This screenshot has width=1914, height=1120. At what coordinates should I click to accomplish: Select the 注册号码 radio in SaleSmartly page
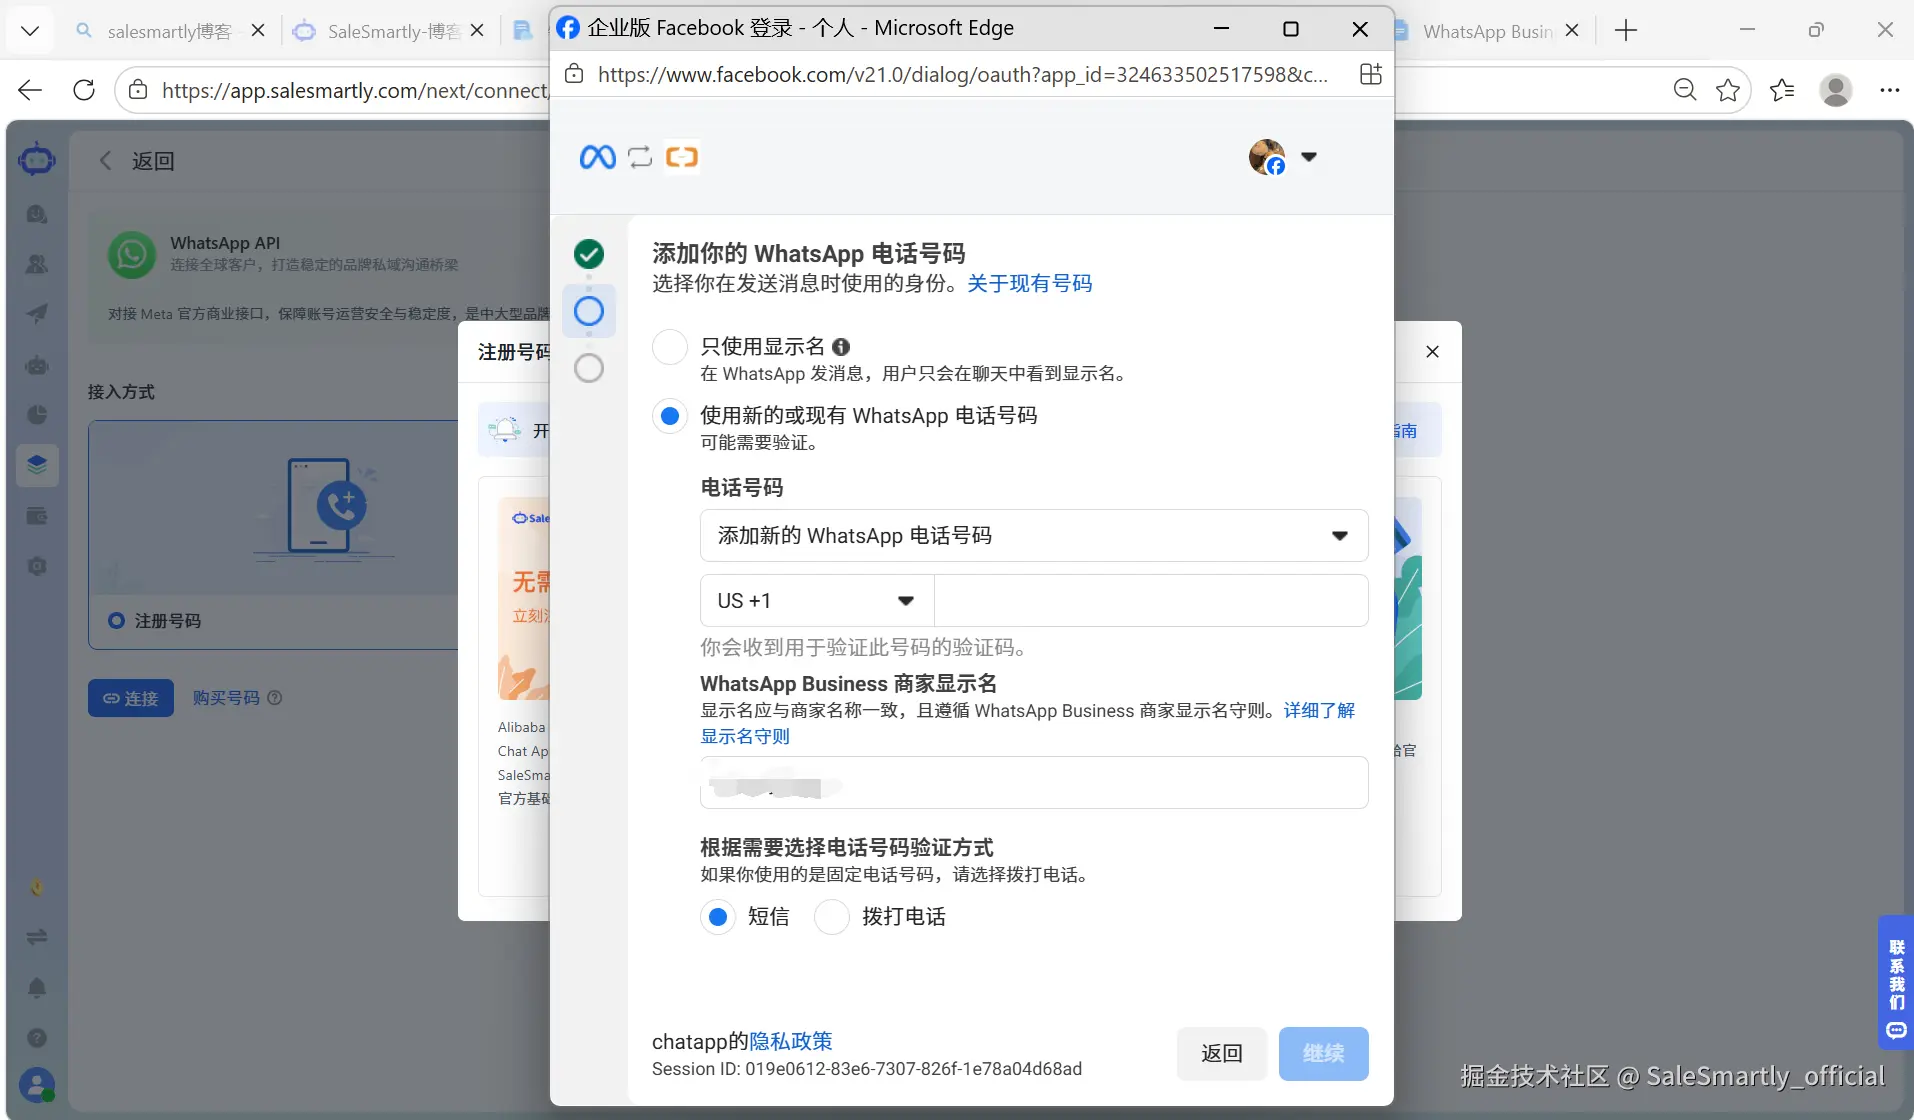[x=117, y=621]
